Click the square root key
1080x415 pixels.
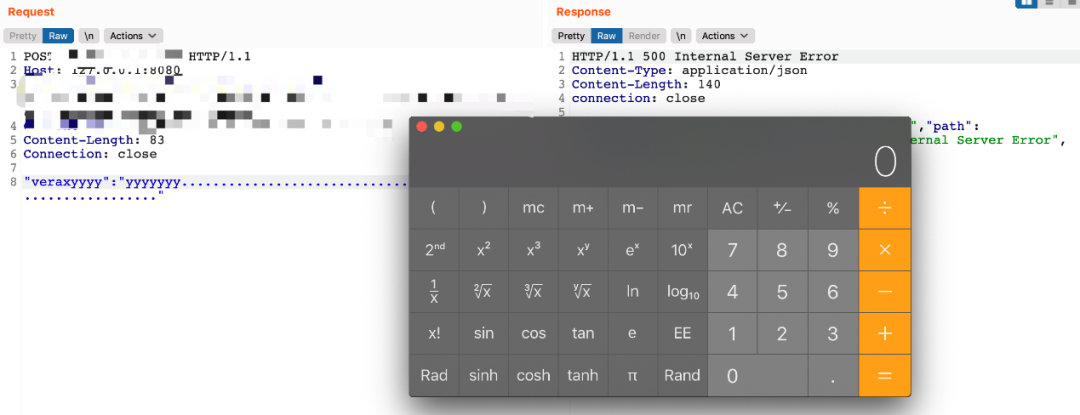point(484,292)
